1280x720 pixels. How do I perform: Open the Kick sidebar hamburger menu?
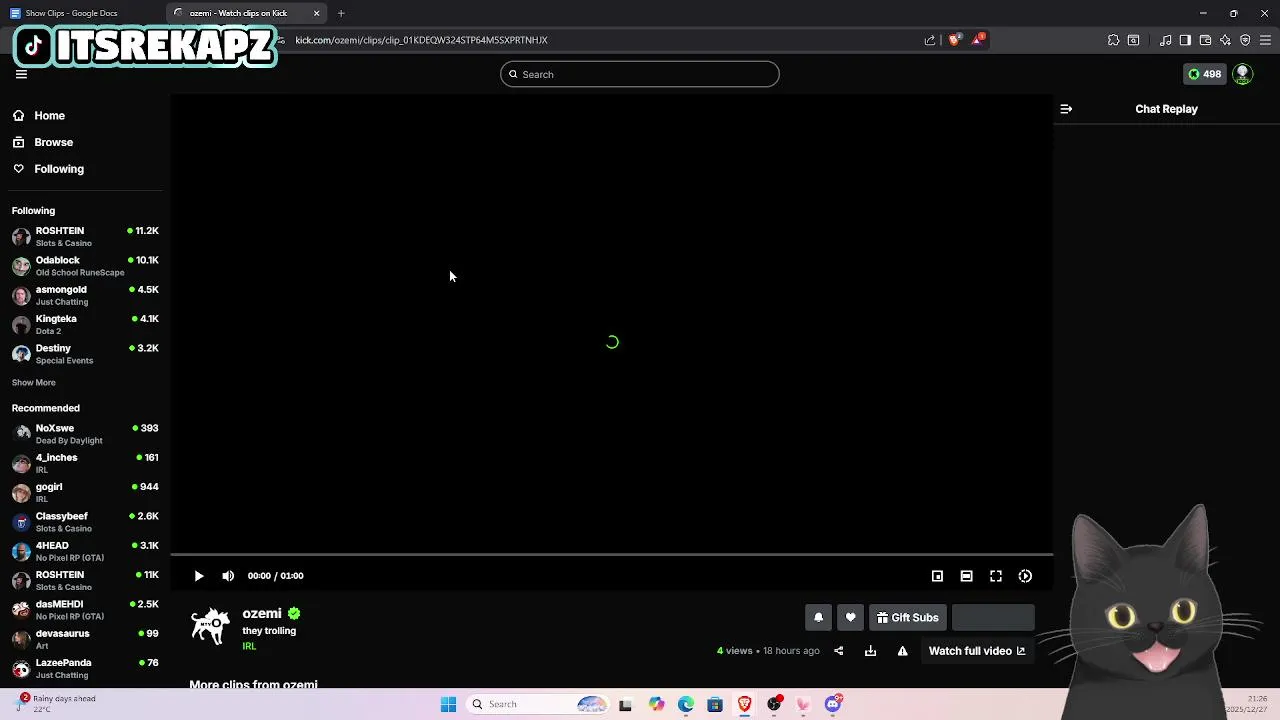[21, 74]
